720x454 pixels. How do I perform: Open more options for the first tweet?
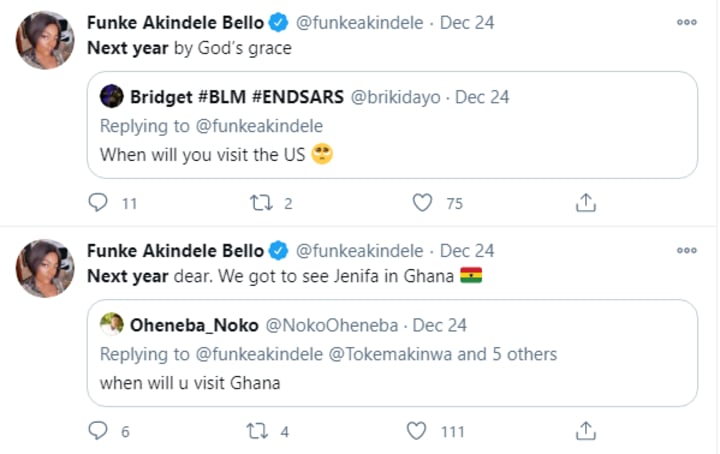coord(687,22)
